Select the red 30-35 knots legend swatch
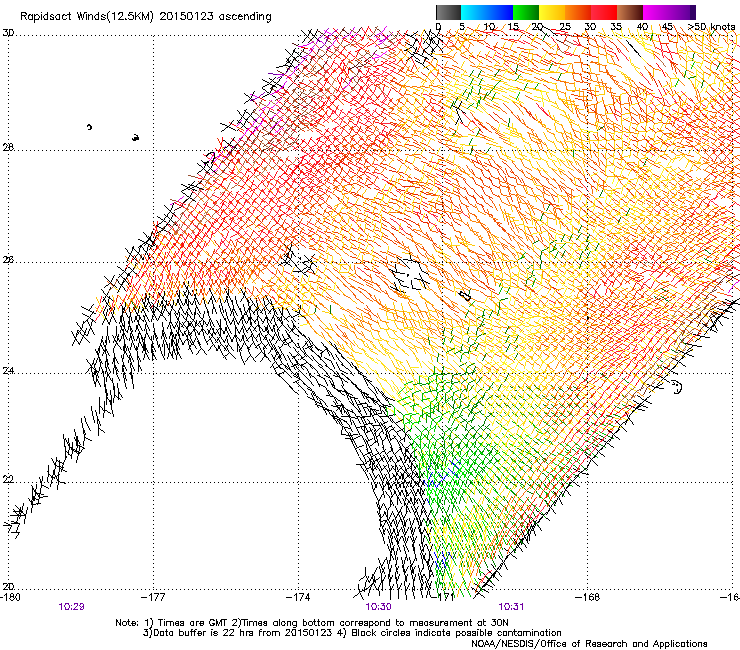 [604, 12]
